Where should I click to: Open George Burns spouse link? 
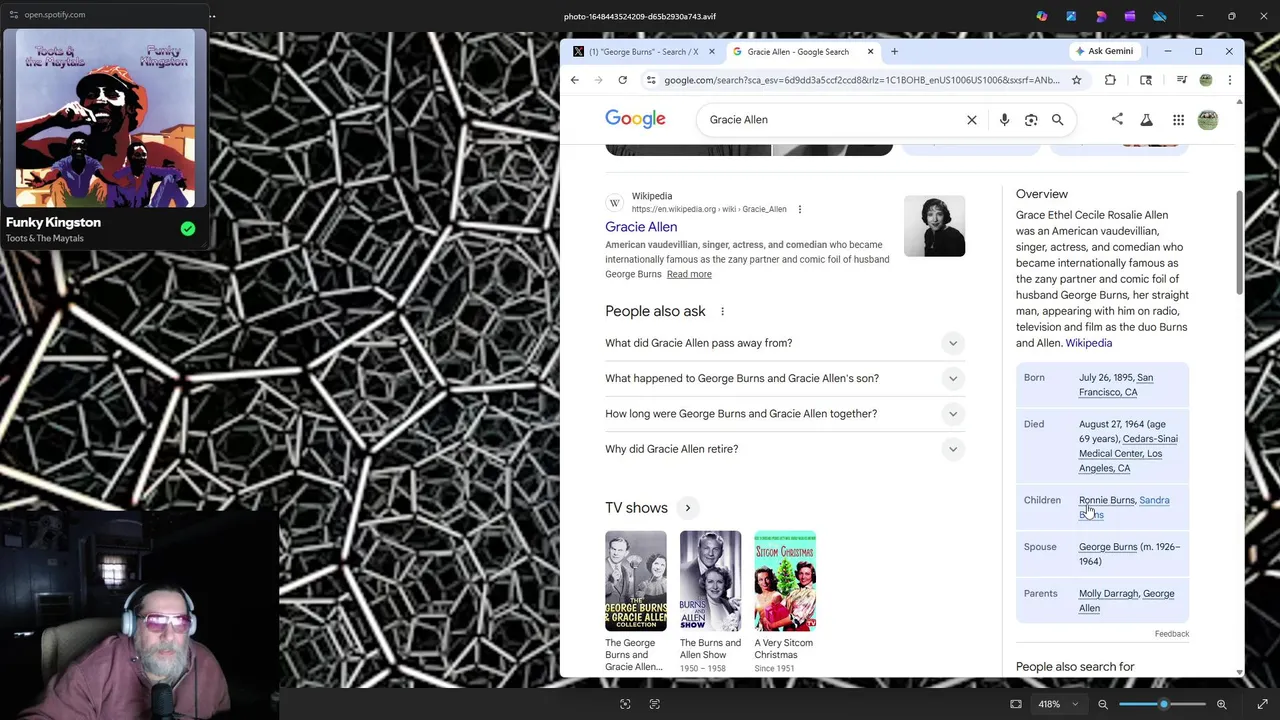(x=1108, y=547)
